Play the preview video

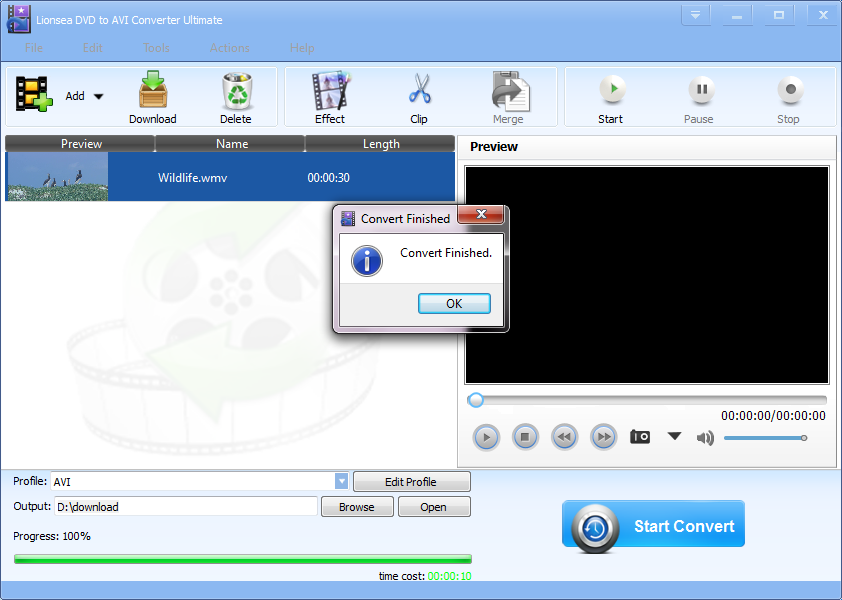point(486,437)
